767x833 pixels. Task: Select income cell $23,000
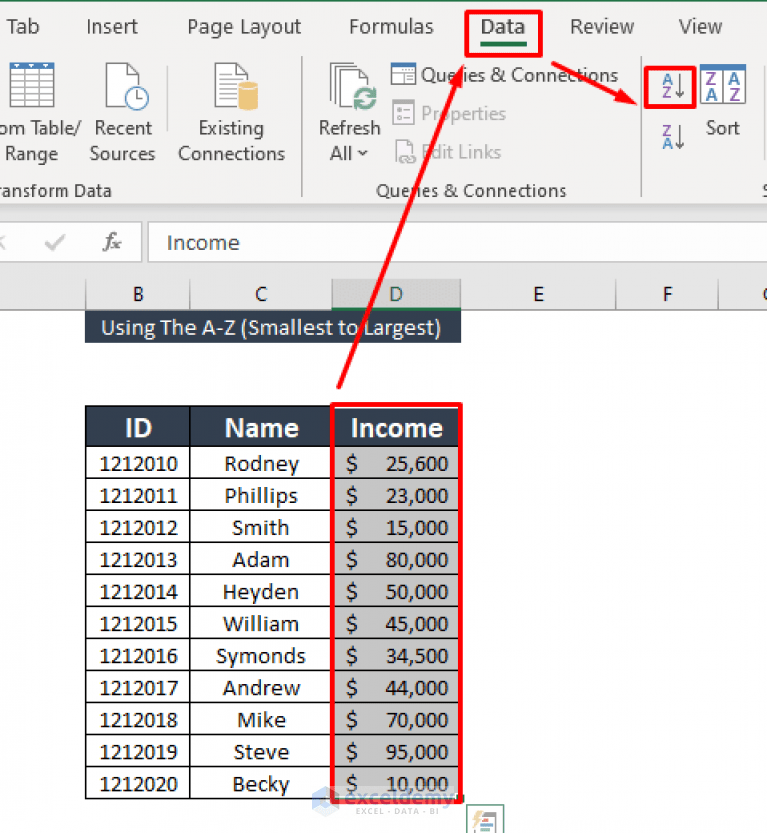[396, 495]
